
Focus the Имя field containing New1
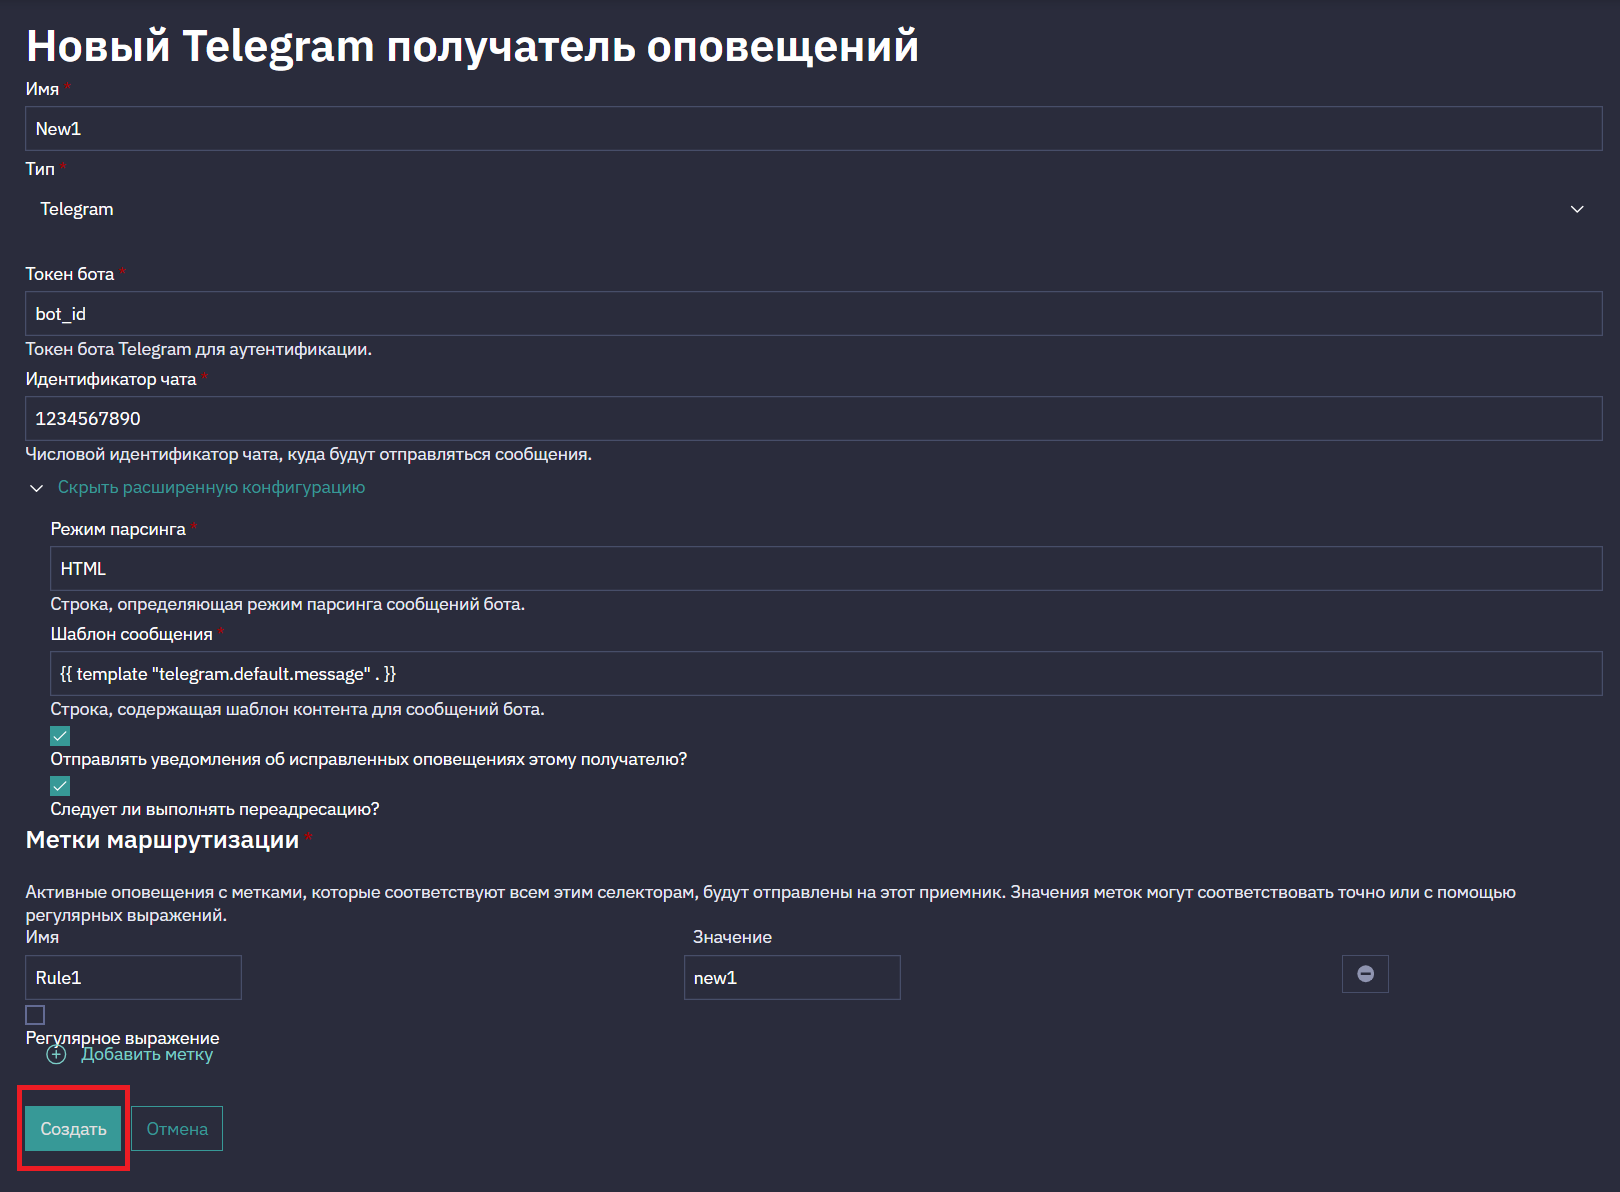[x=813, y=129]
